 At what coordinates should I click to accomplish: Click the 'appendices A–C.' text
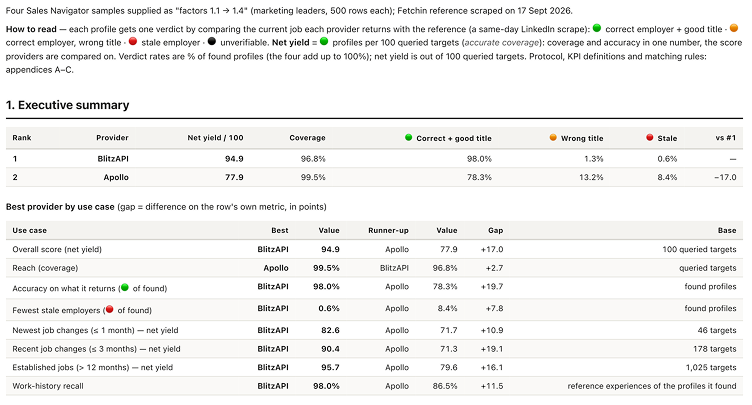coord(40,70)
